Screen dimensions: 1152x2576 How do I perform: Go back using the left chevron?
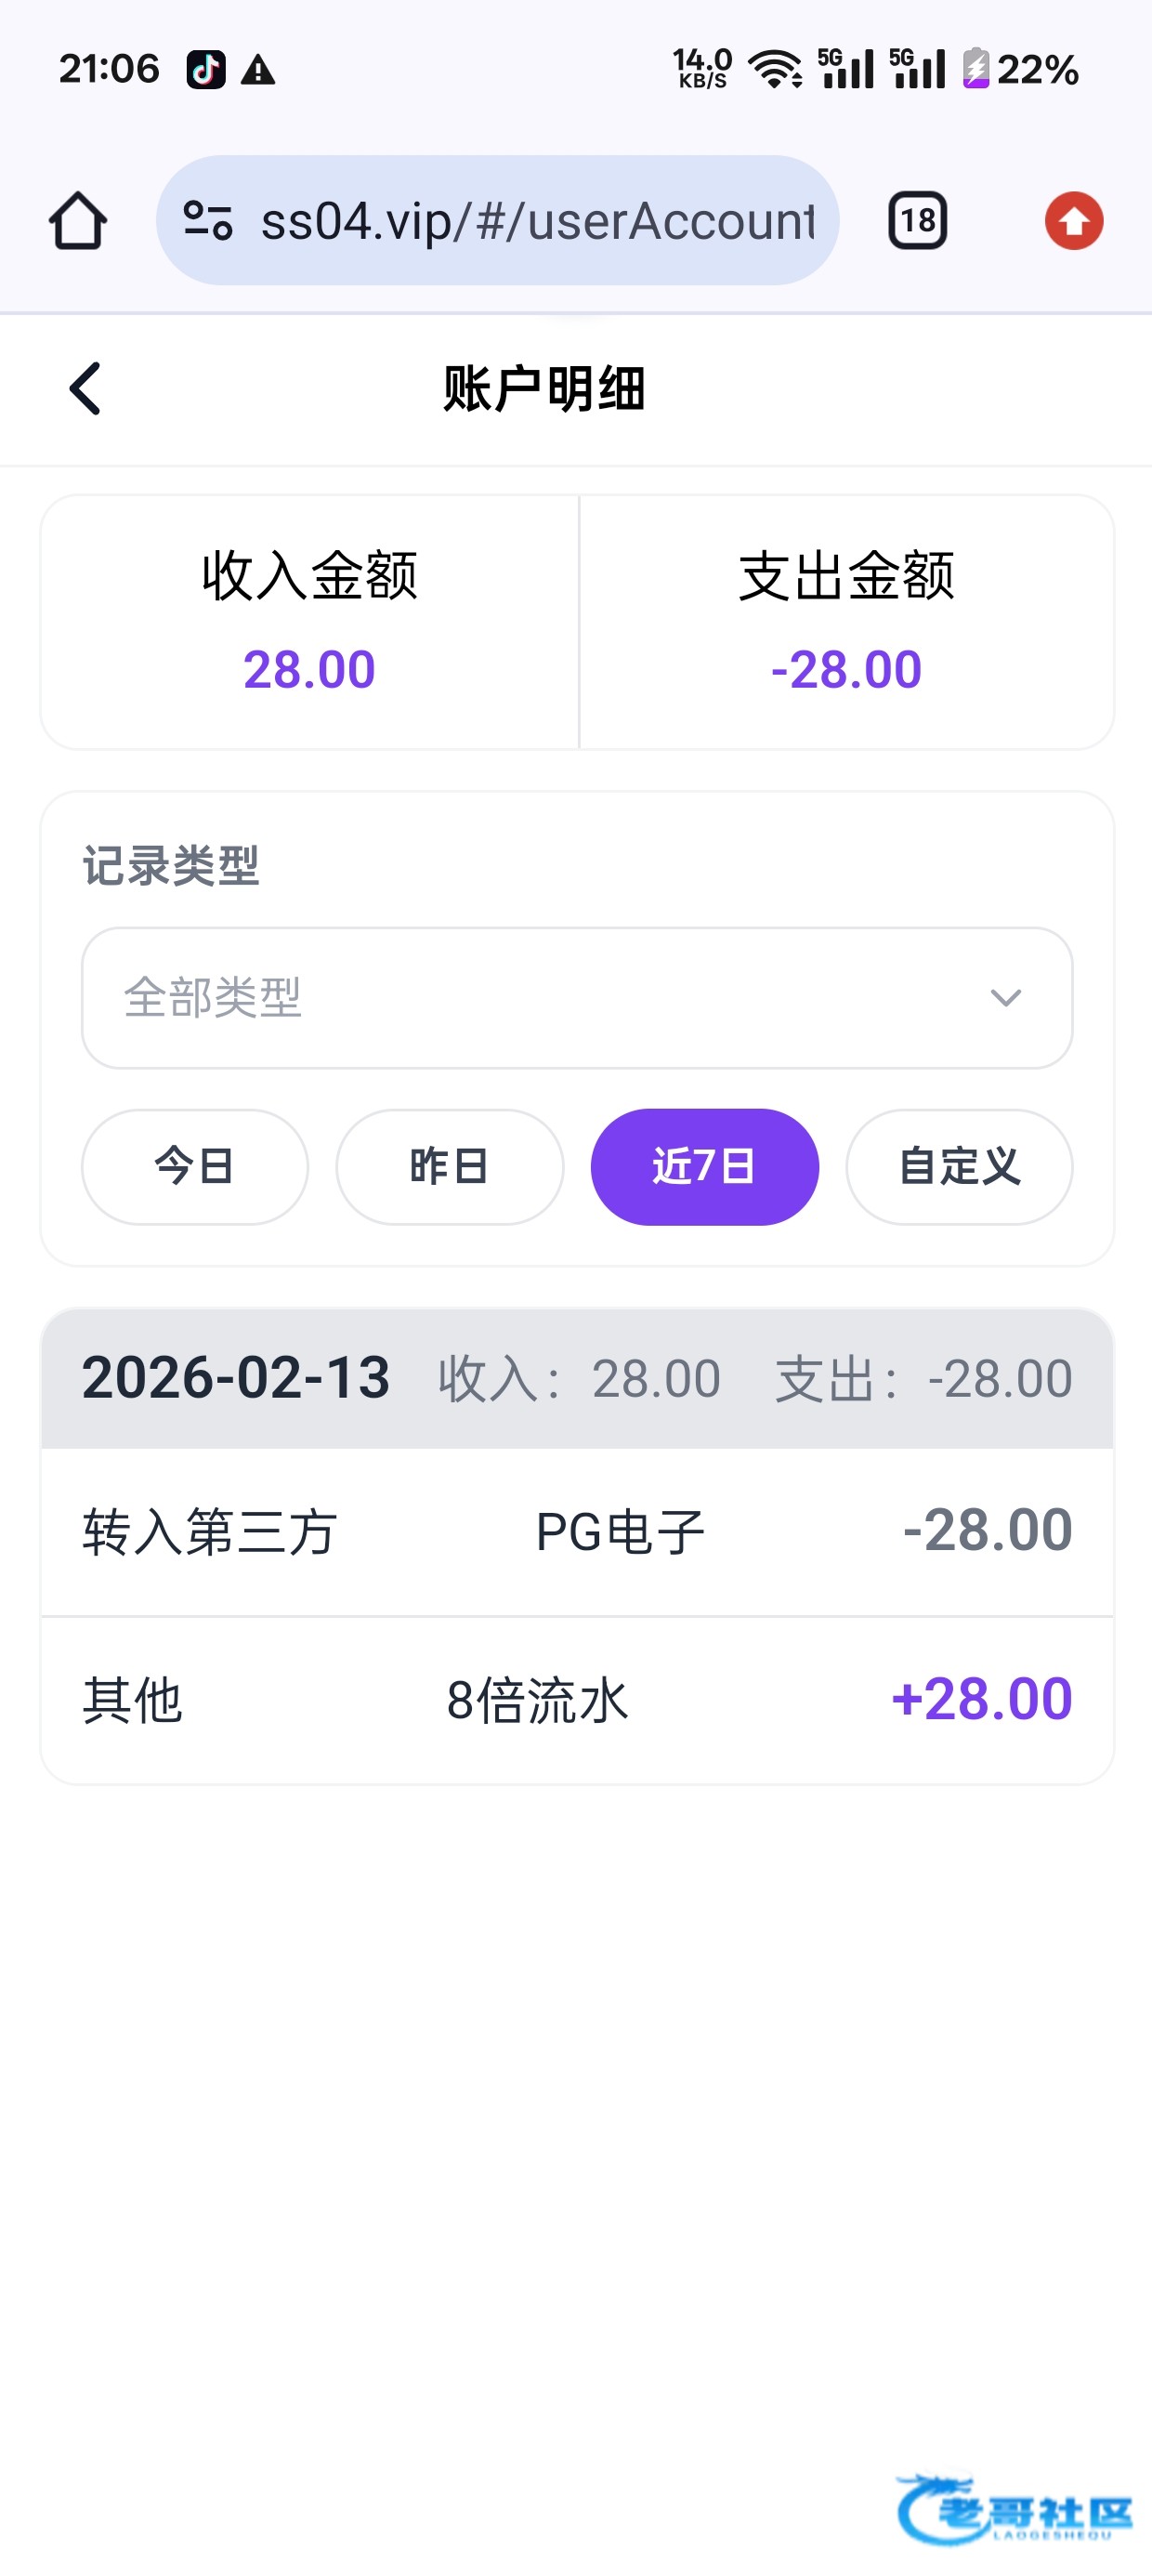pyautogui.click(x=86, y=388)
